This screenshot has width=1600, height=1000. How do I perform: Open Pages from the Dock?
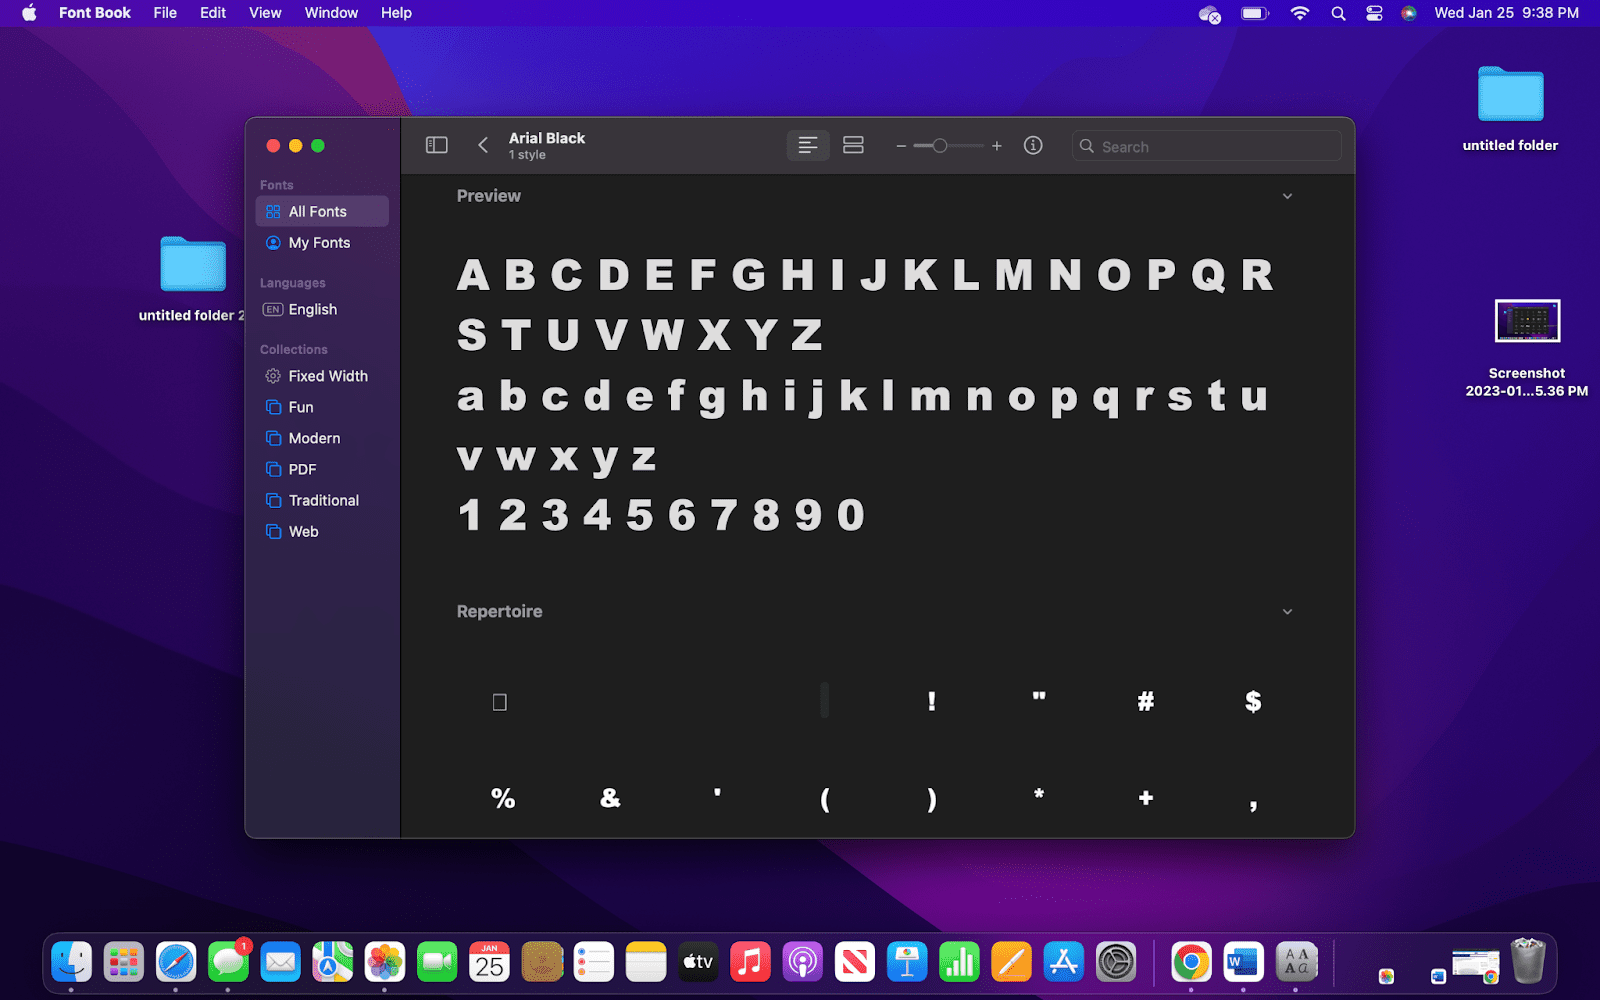[1011, 962]
